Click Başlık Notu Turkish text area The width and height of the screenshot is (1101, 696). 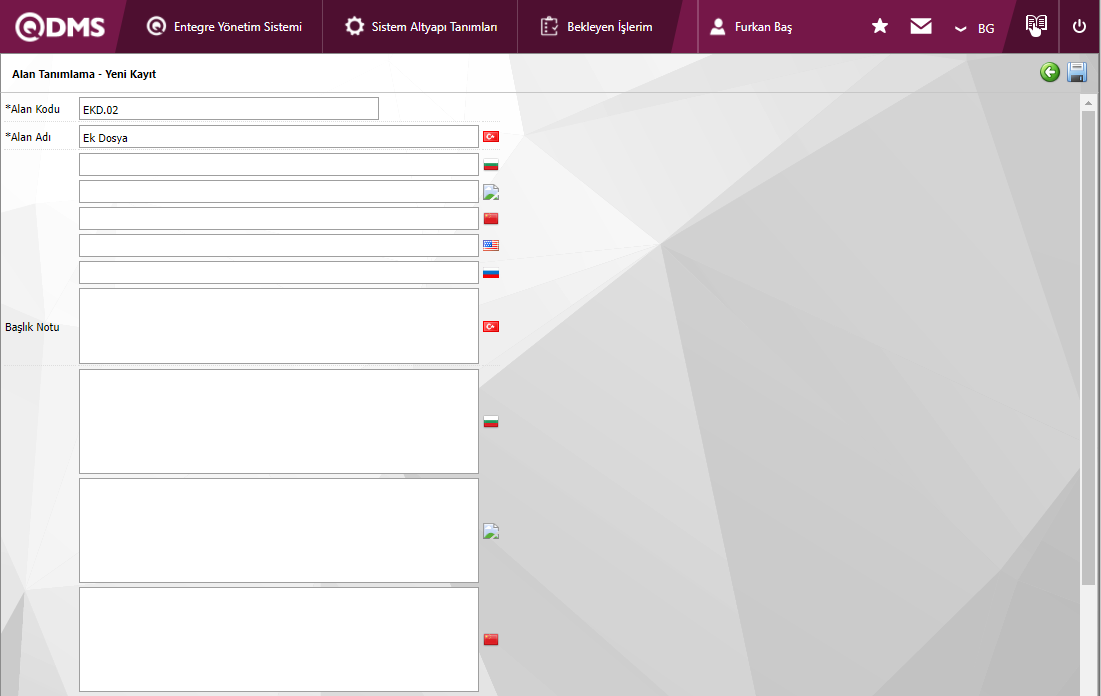tap(279, 326)
